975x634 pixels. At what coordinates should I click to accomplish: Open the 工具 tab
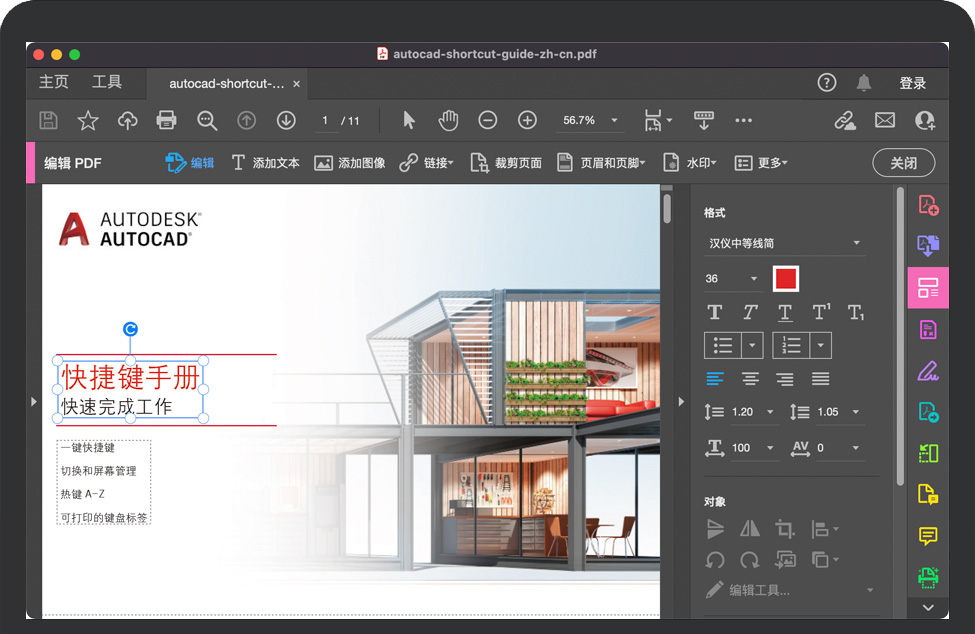(x=107, y=83)
